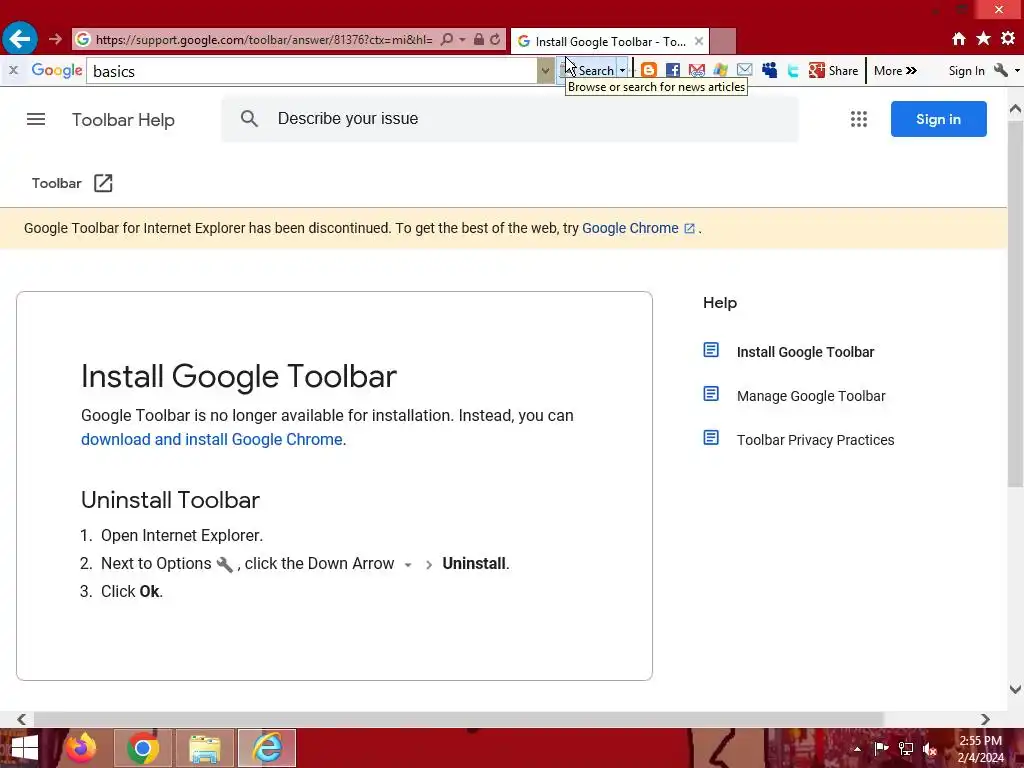Open toolbar Options wrench icon
This screenshot has height=768, width=1024.
pos(1000,71)
